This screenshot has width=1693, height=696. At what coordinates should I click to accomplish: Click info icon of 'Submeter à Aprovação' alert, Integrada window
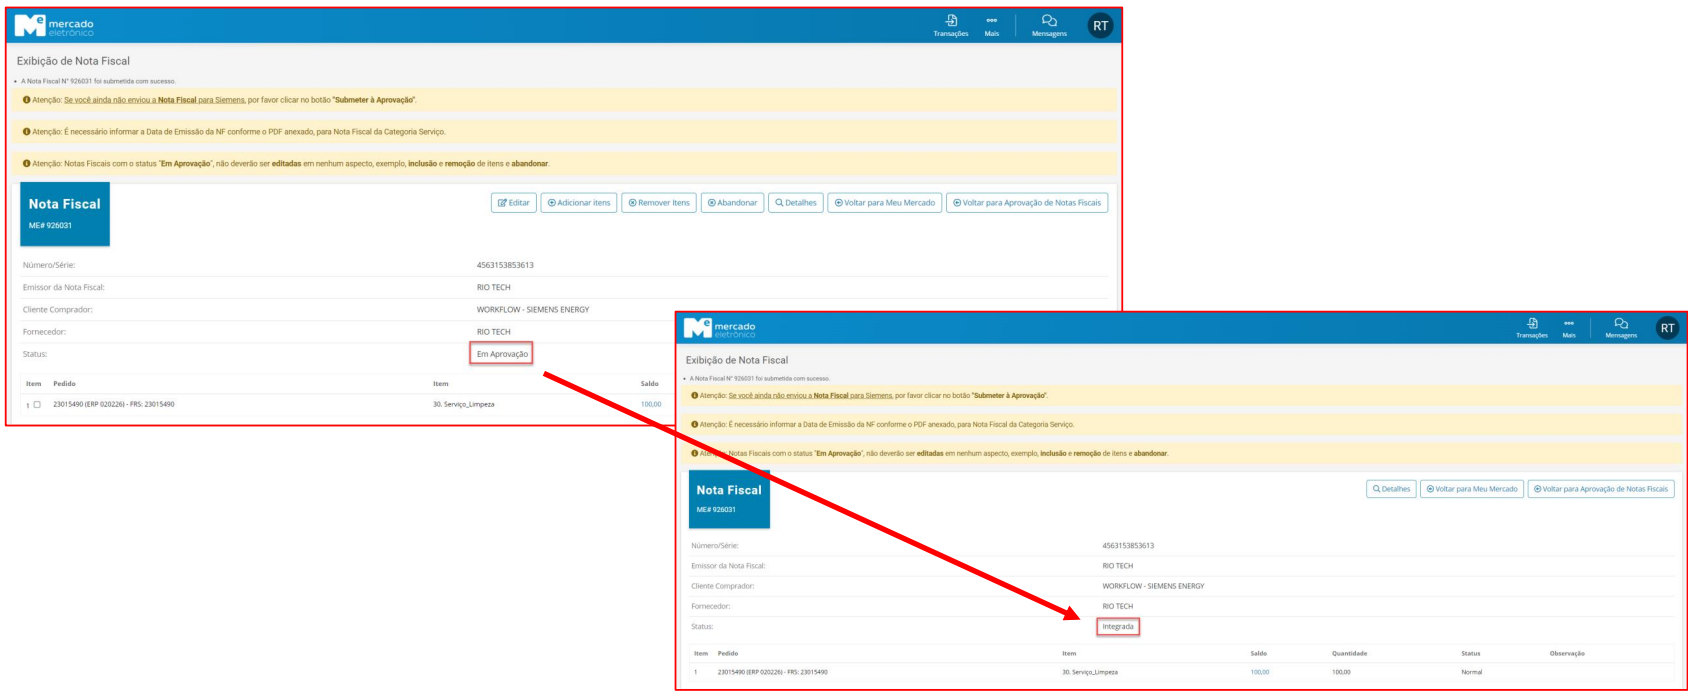click(695, 396)
